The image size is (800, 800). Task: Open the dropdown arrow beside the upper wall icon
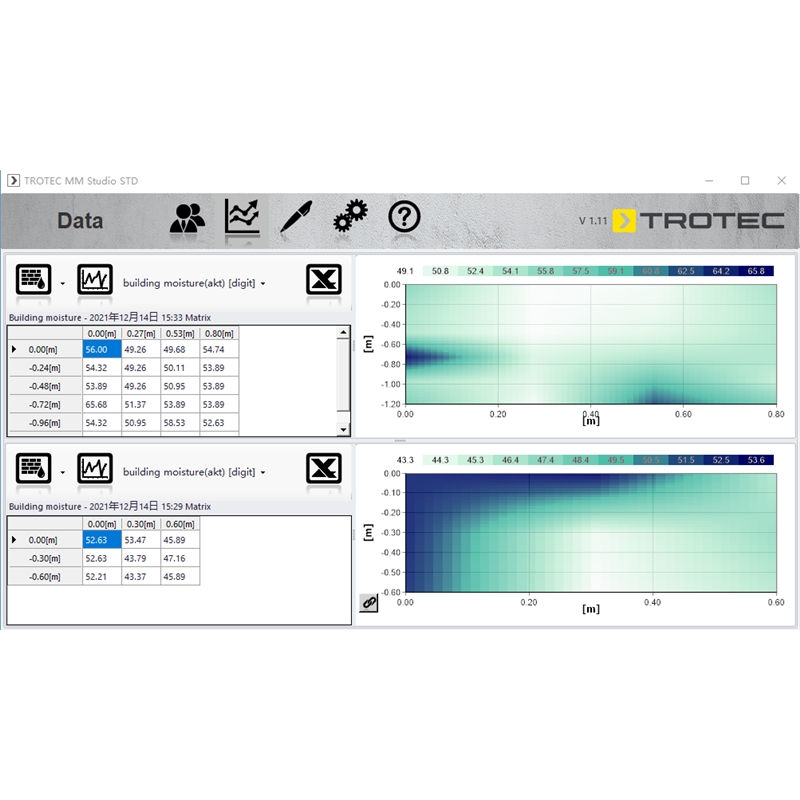click(x=62, y=284)
